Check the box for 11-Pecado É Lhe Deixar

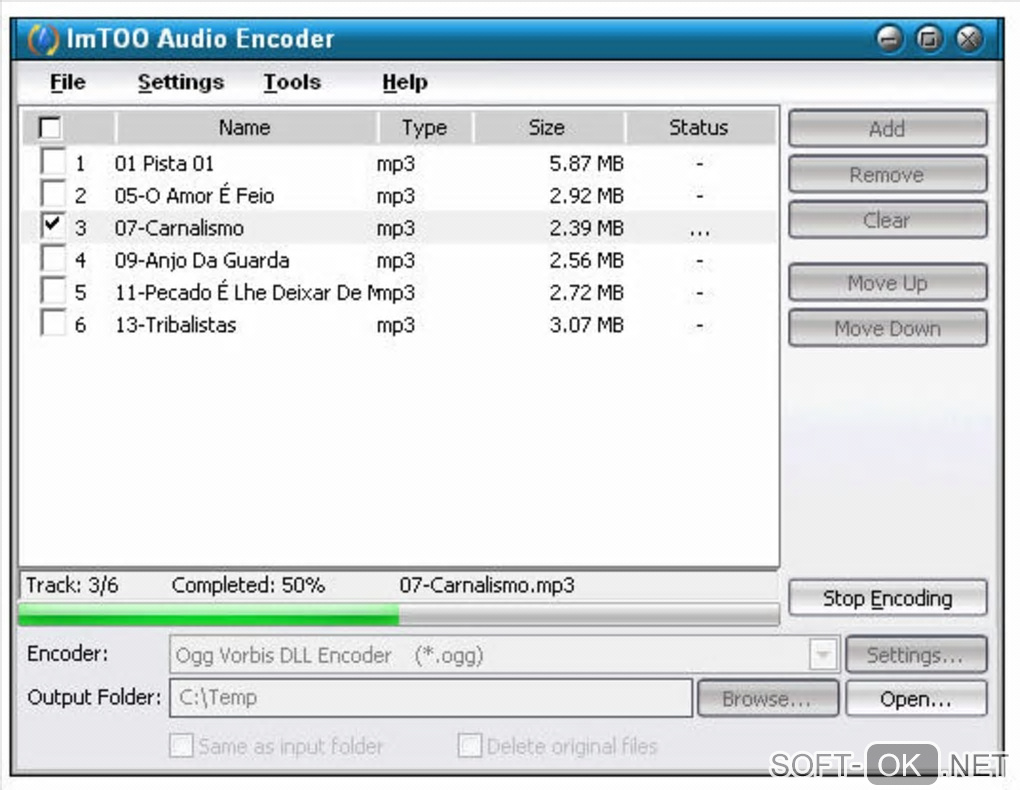tap(53, 290)
